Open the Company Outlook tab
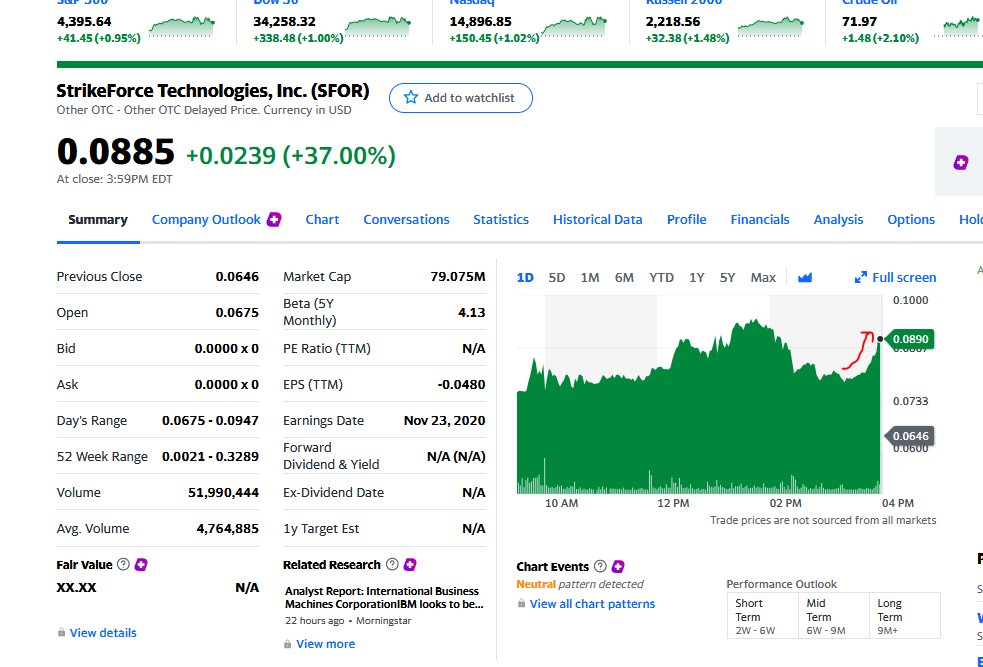Viewport: 983px width, 667px height. [206, 219]
